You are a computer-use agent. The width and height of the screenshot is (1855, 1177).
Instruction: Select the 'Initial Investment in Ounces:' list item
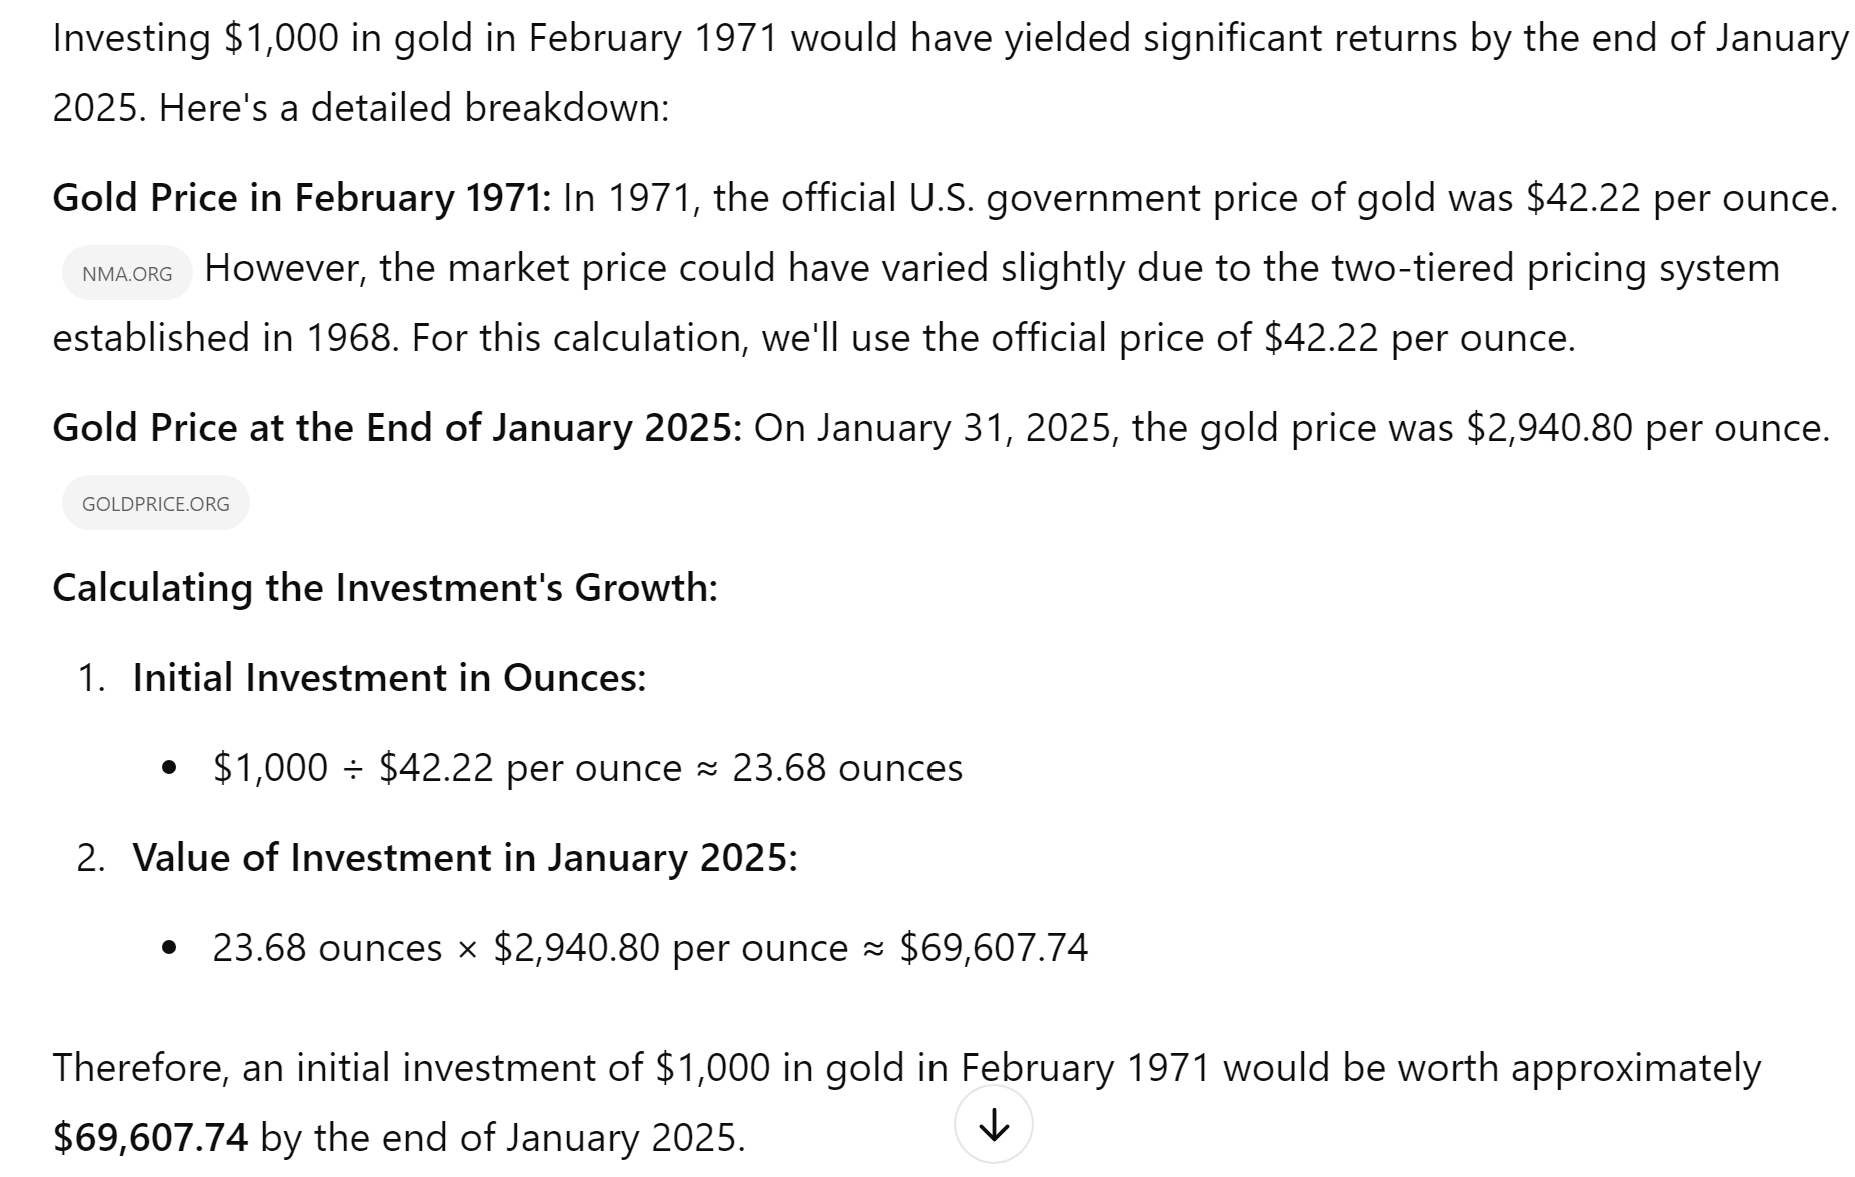[389, 678]
